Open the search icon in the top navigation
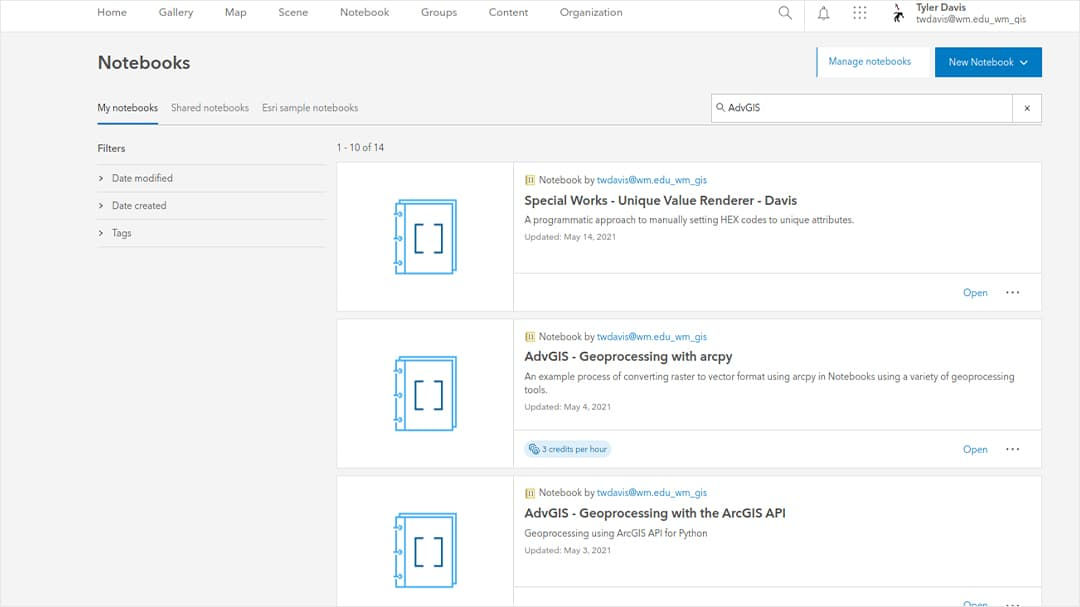Image resolution: width=1080 pixels, height=607 pixels. pos(784,13)
